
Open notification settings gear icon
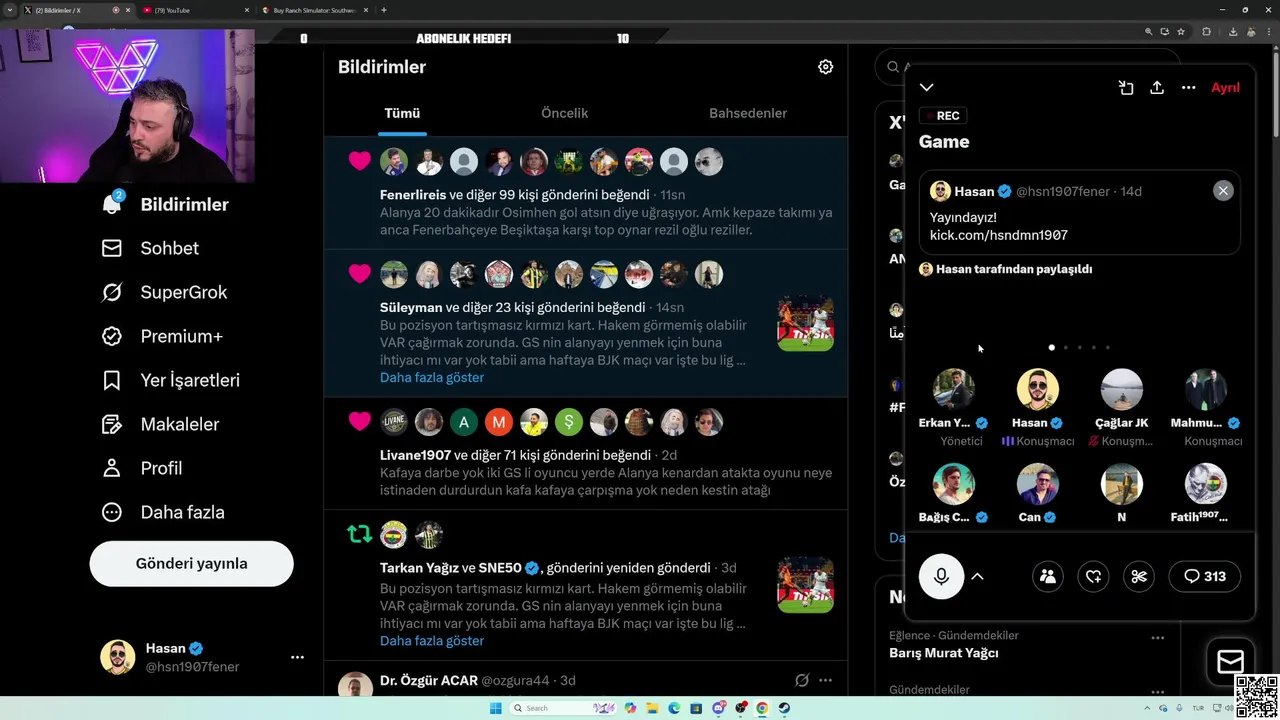point(825,67)
